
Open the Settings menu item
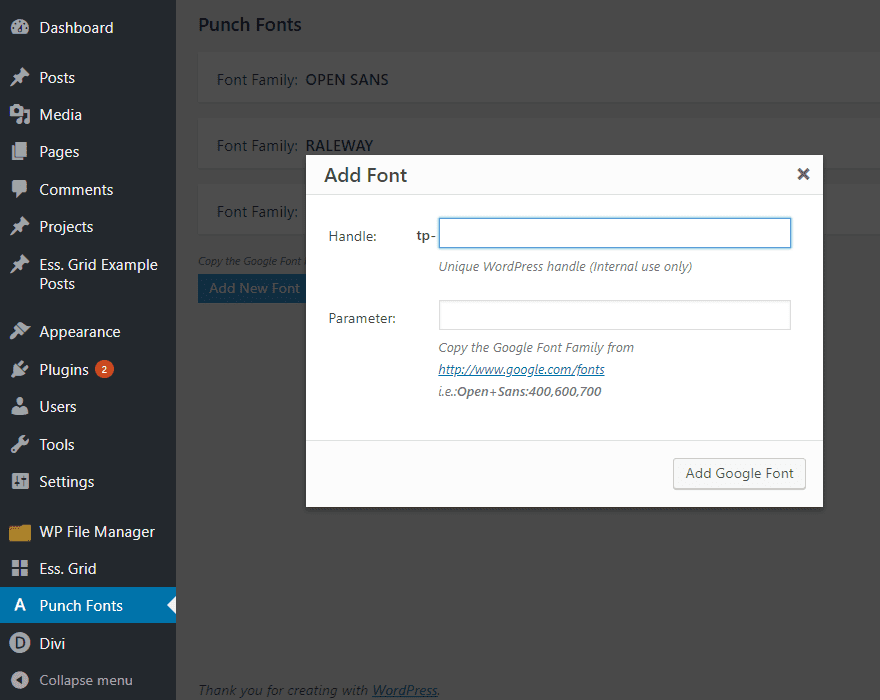coord(66,482)
